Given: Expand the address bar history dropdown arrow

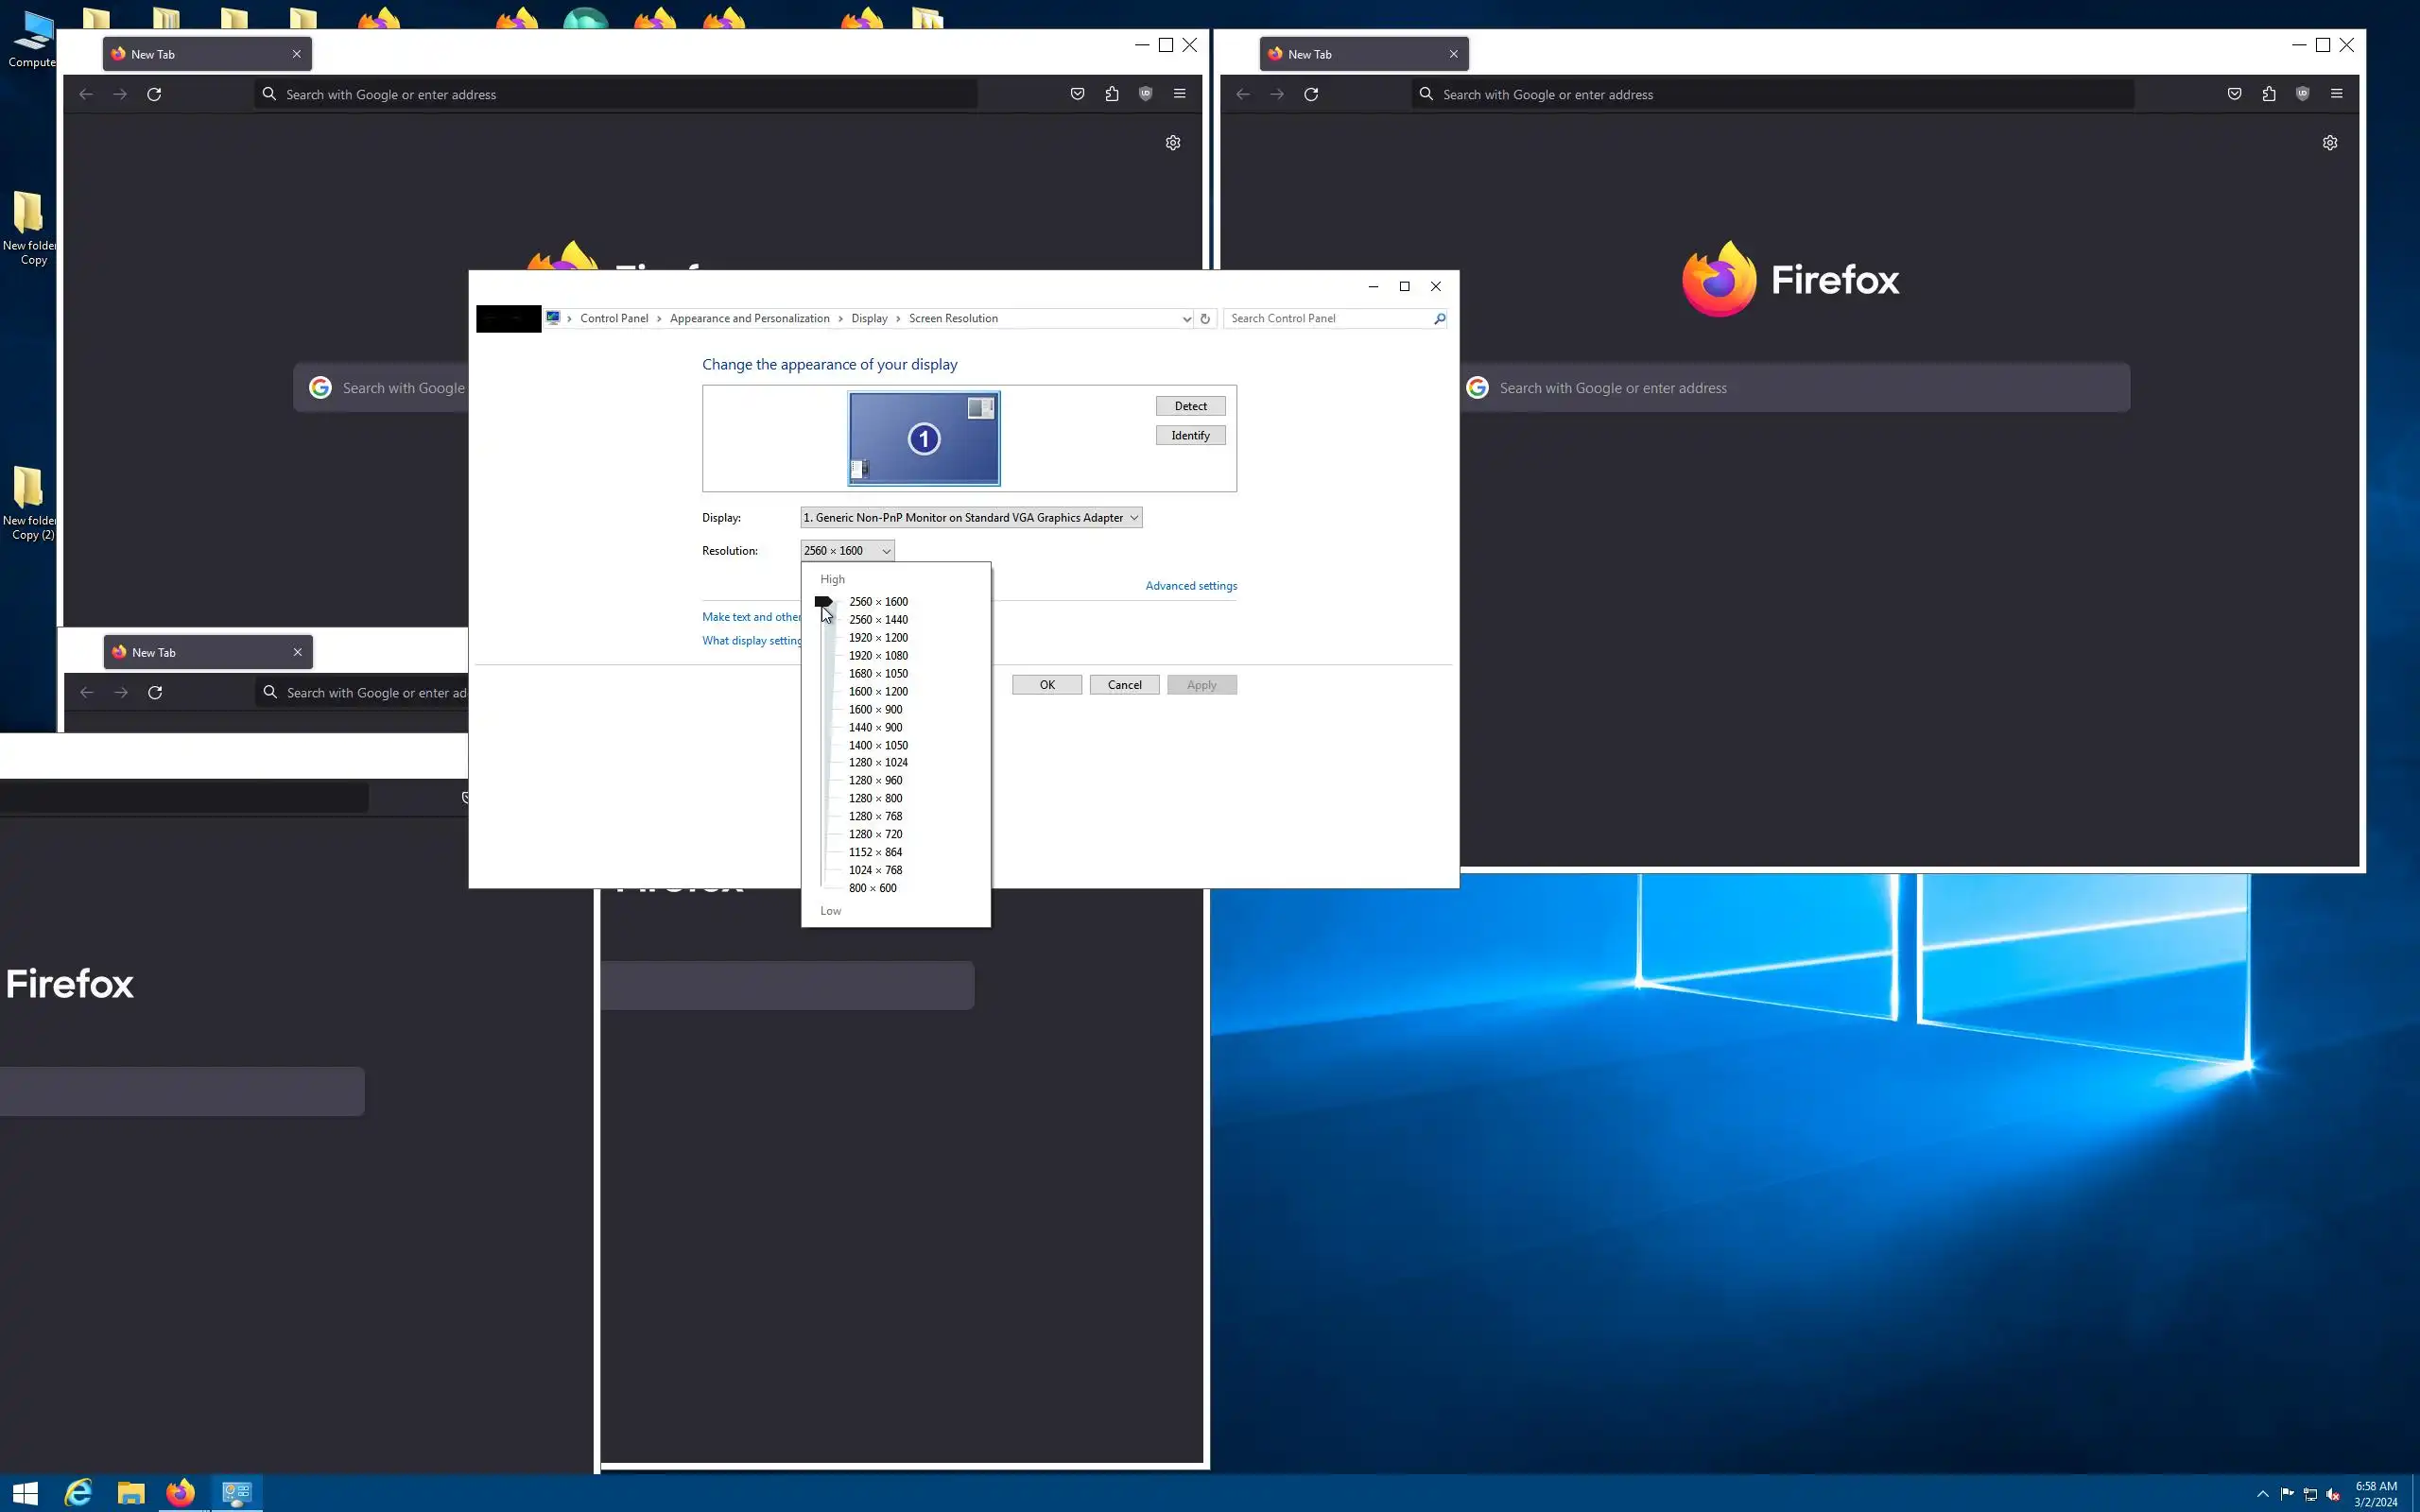Looking at the screenshot, I should pos(1186,318).
